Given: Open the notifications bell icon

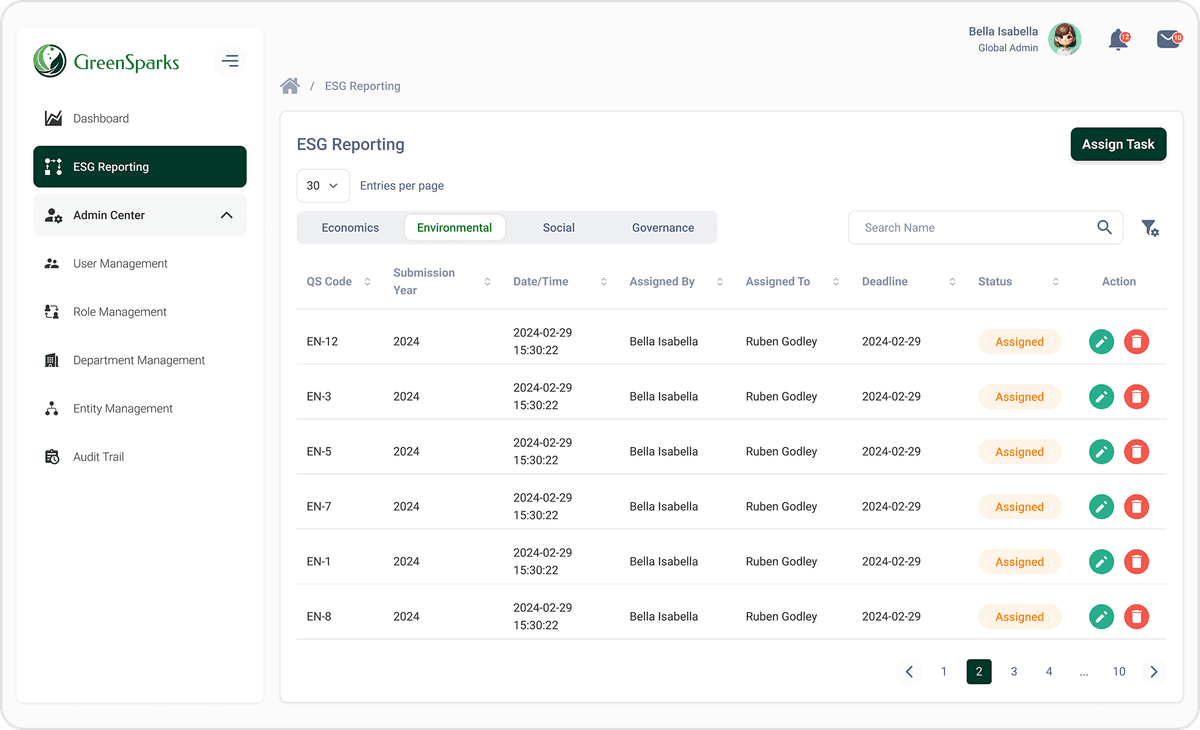Looking at the screenshot, I should 1118,38.
